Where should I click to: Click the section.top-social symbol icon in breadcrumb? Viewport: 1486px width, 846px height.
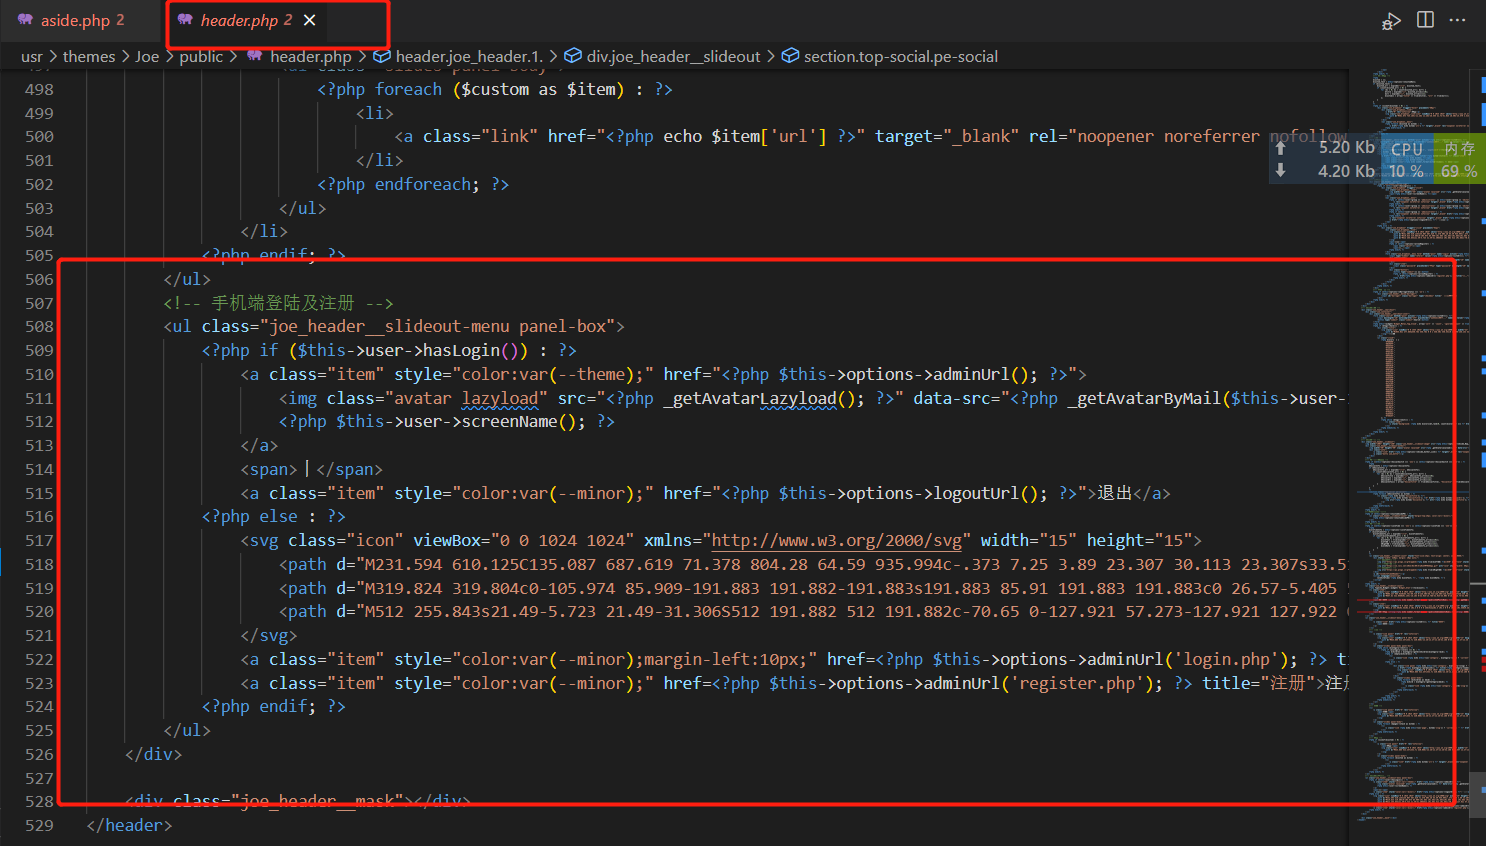click(790, 56)
